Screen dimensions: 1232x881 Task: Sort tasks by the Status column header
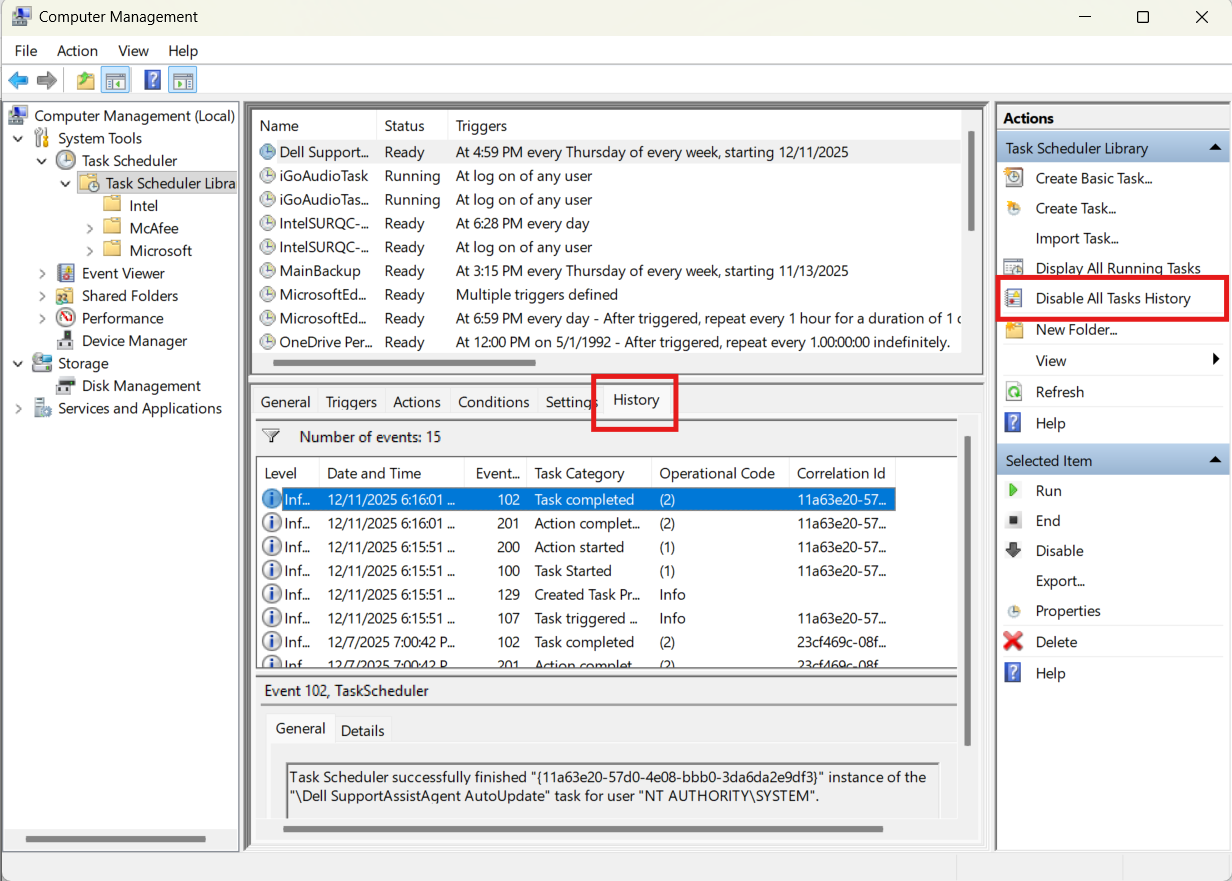point(412,126)
